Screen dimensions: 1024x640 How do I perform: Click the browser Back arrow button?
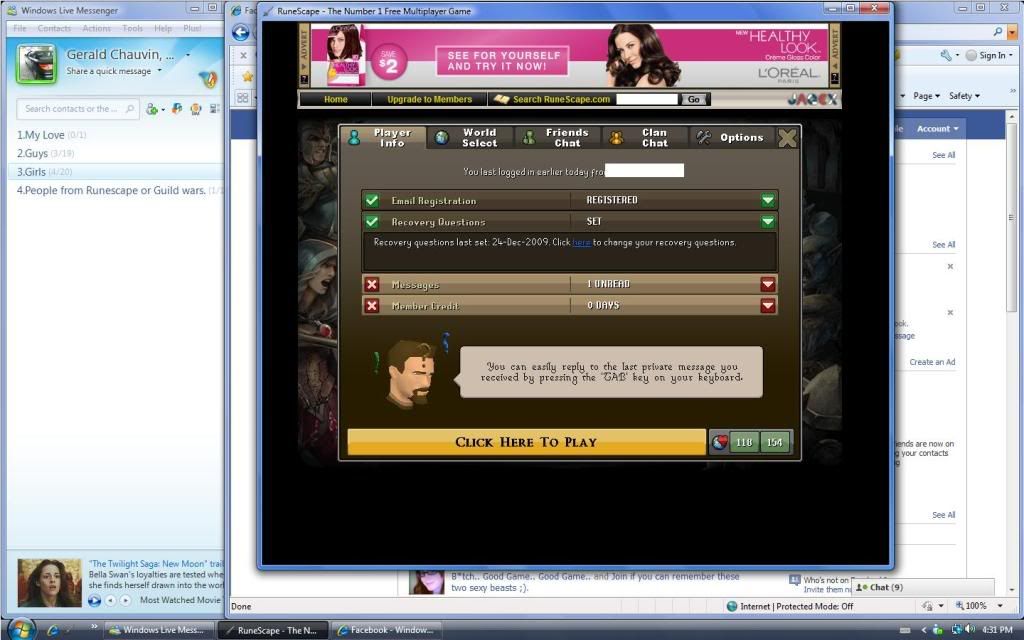[241, 33]
